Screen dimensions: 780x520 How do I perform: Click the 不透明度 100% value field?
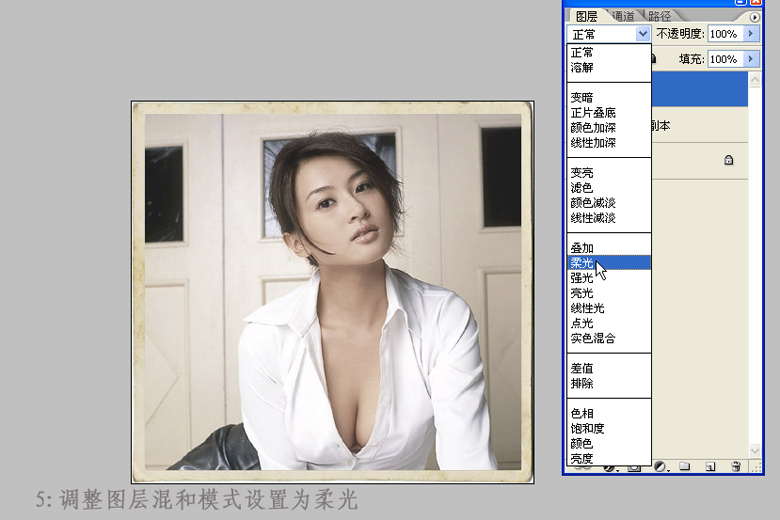click(x=725, y=33)
